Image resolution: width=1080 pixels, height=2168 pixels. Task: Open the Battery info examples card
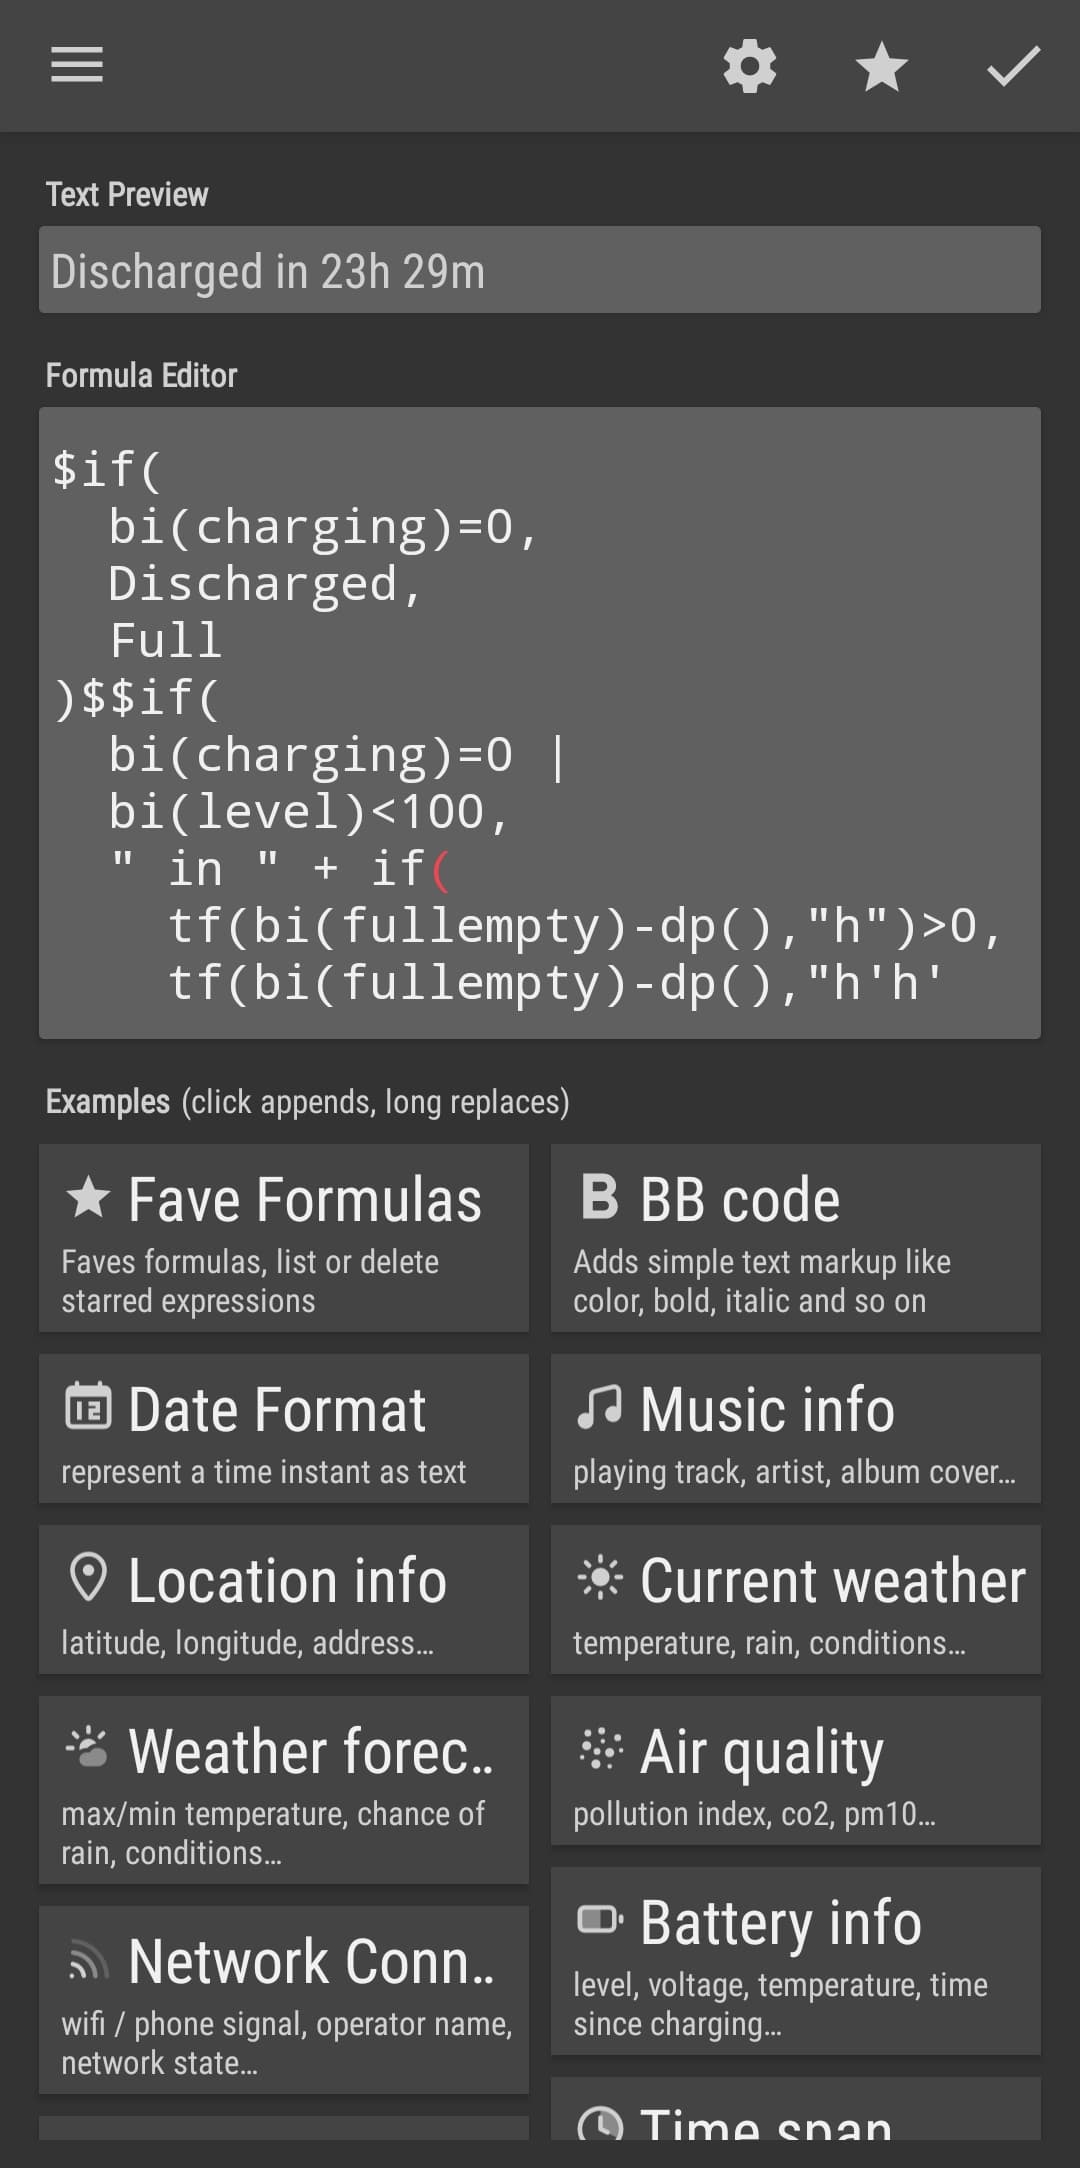tap(796, 1961)
